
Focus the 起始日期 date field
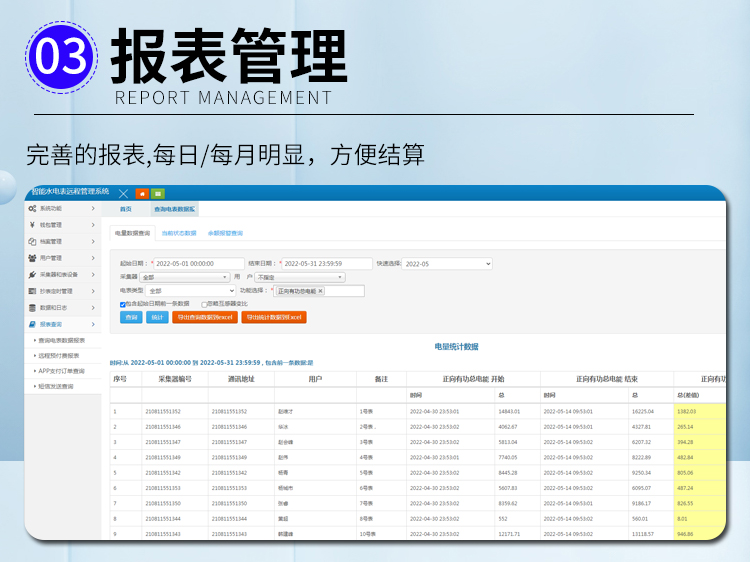(199, 264)
